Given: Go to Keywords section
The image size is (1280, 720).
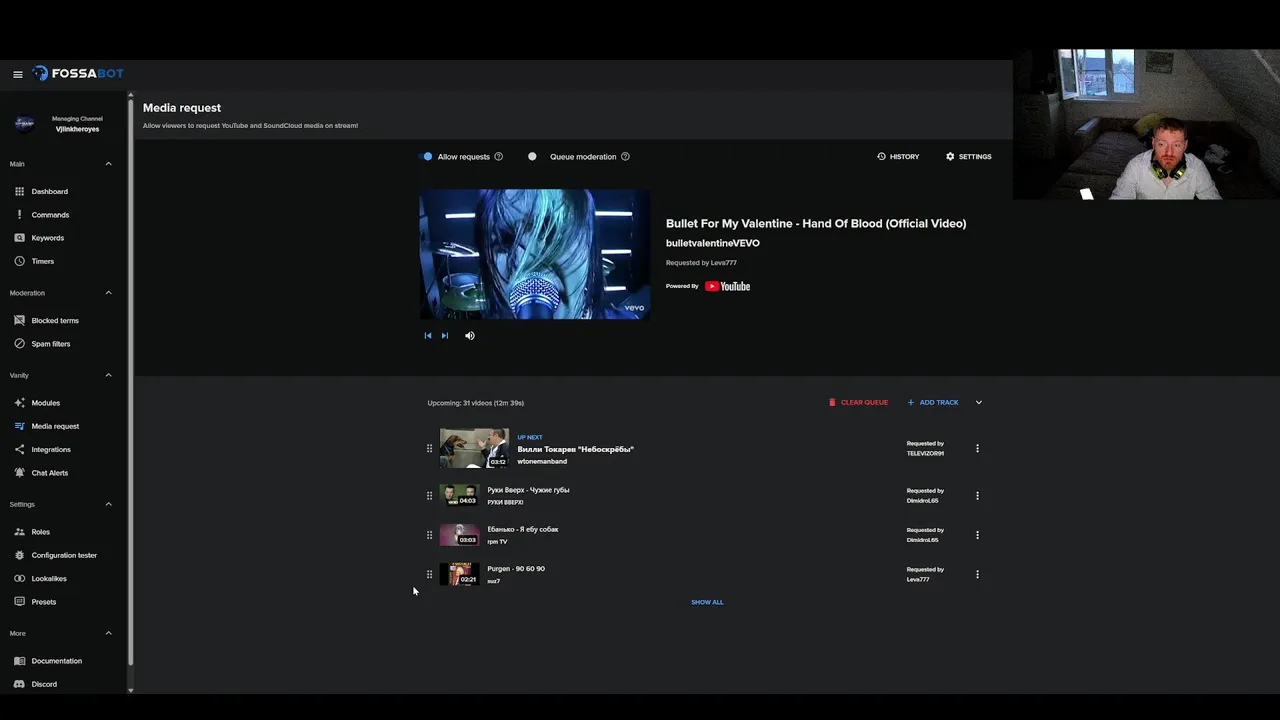Looking at the screenshot, I should (x=47, y=238).
